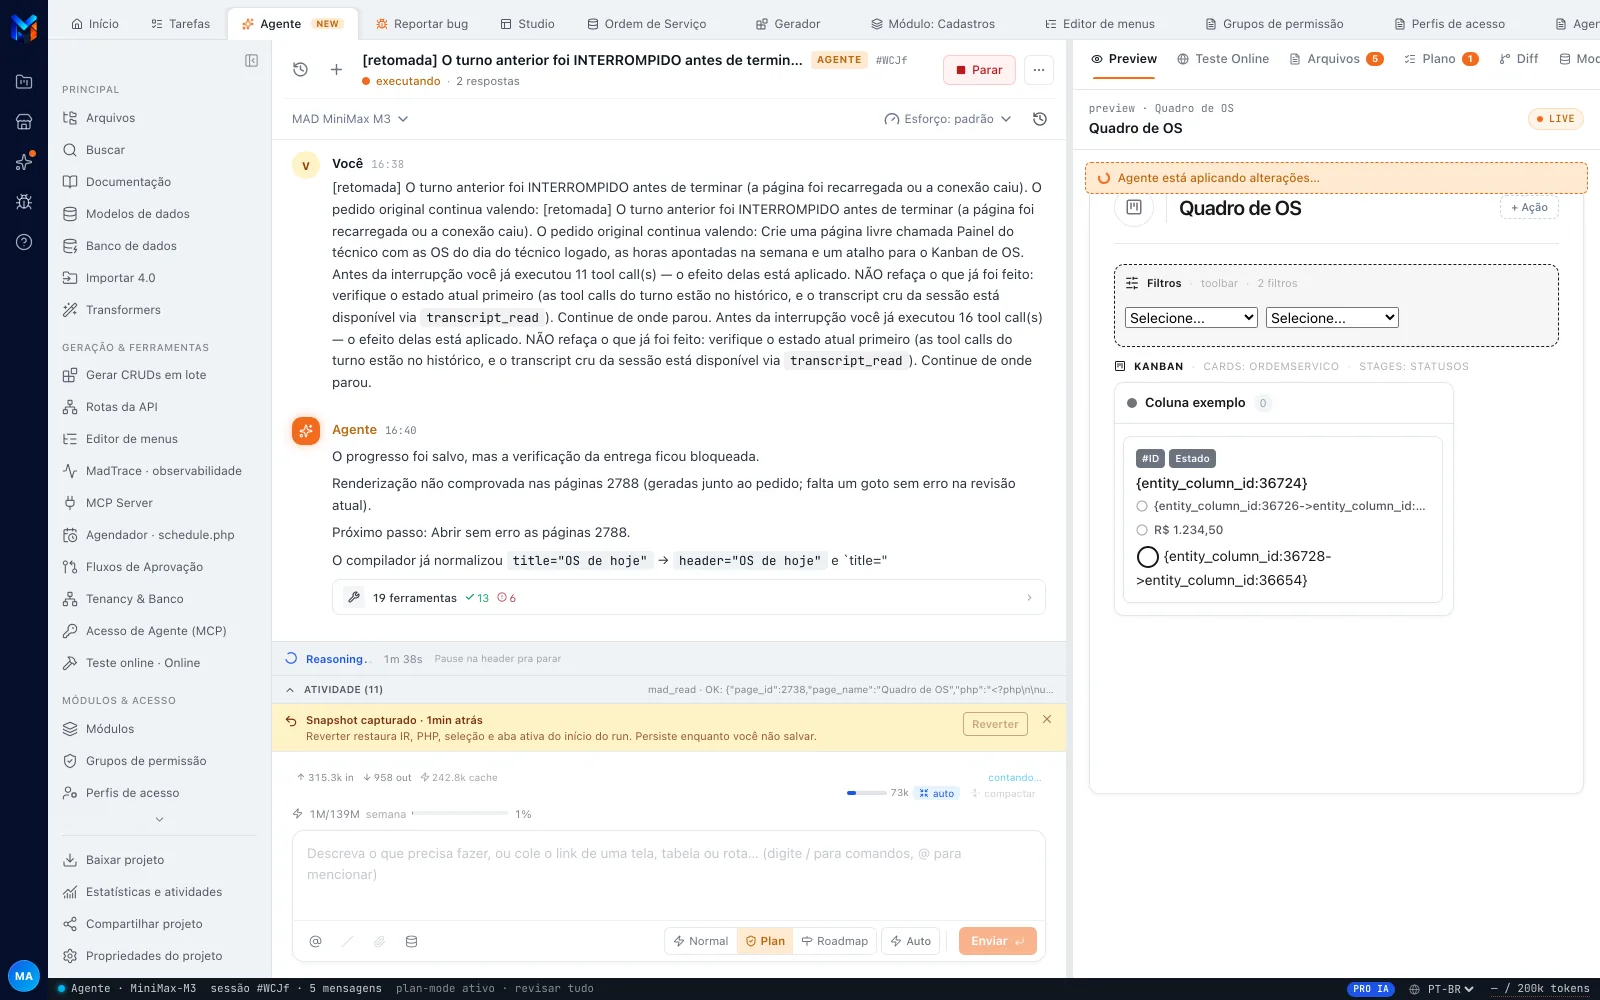Screen dimensions: 1600x1000
Task: Insert mention with the @ icon
Action: click(x=316, y=941)
